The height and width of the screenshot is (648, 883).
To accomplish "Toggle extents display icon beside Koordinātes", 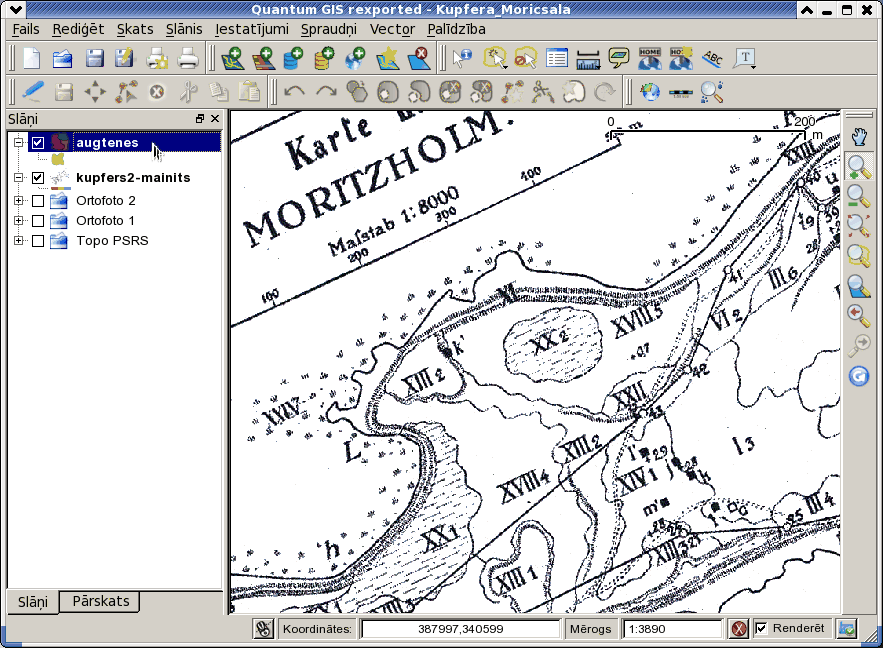I will pyautogui.click(x=263, y=629).
